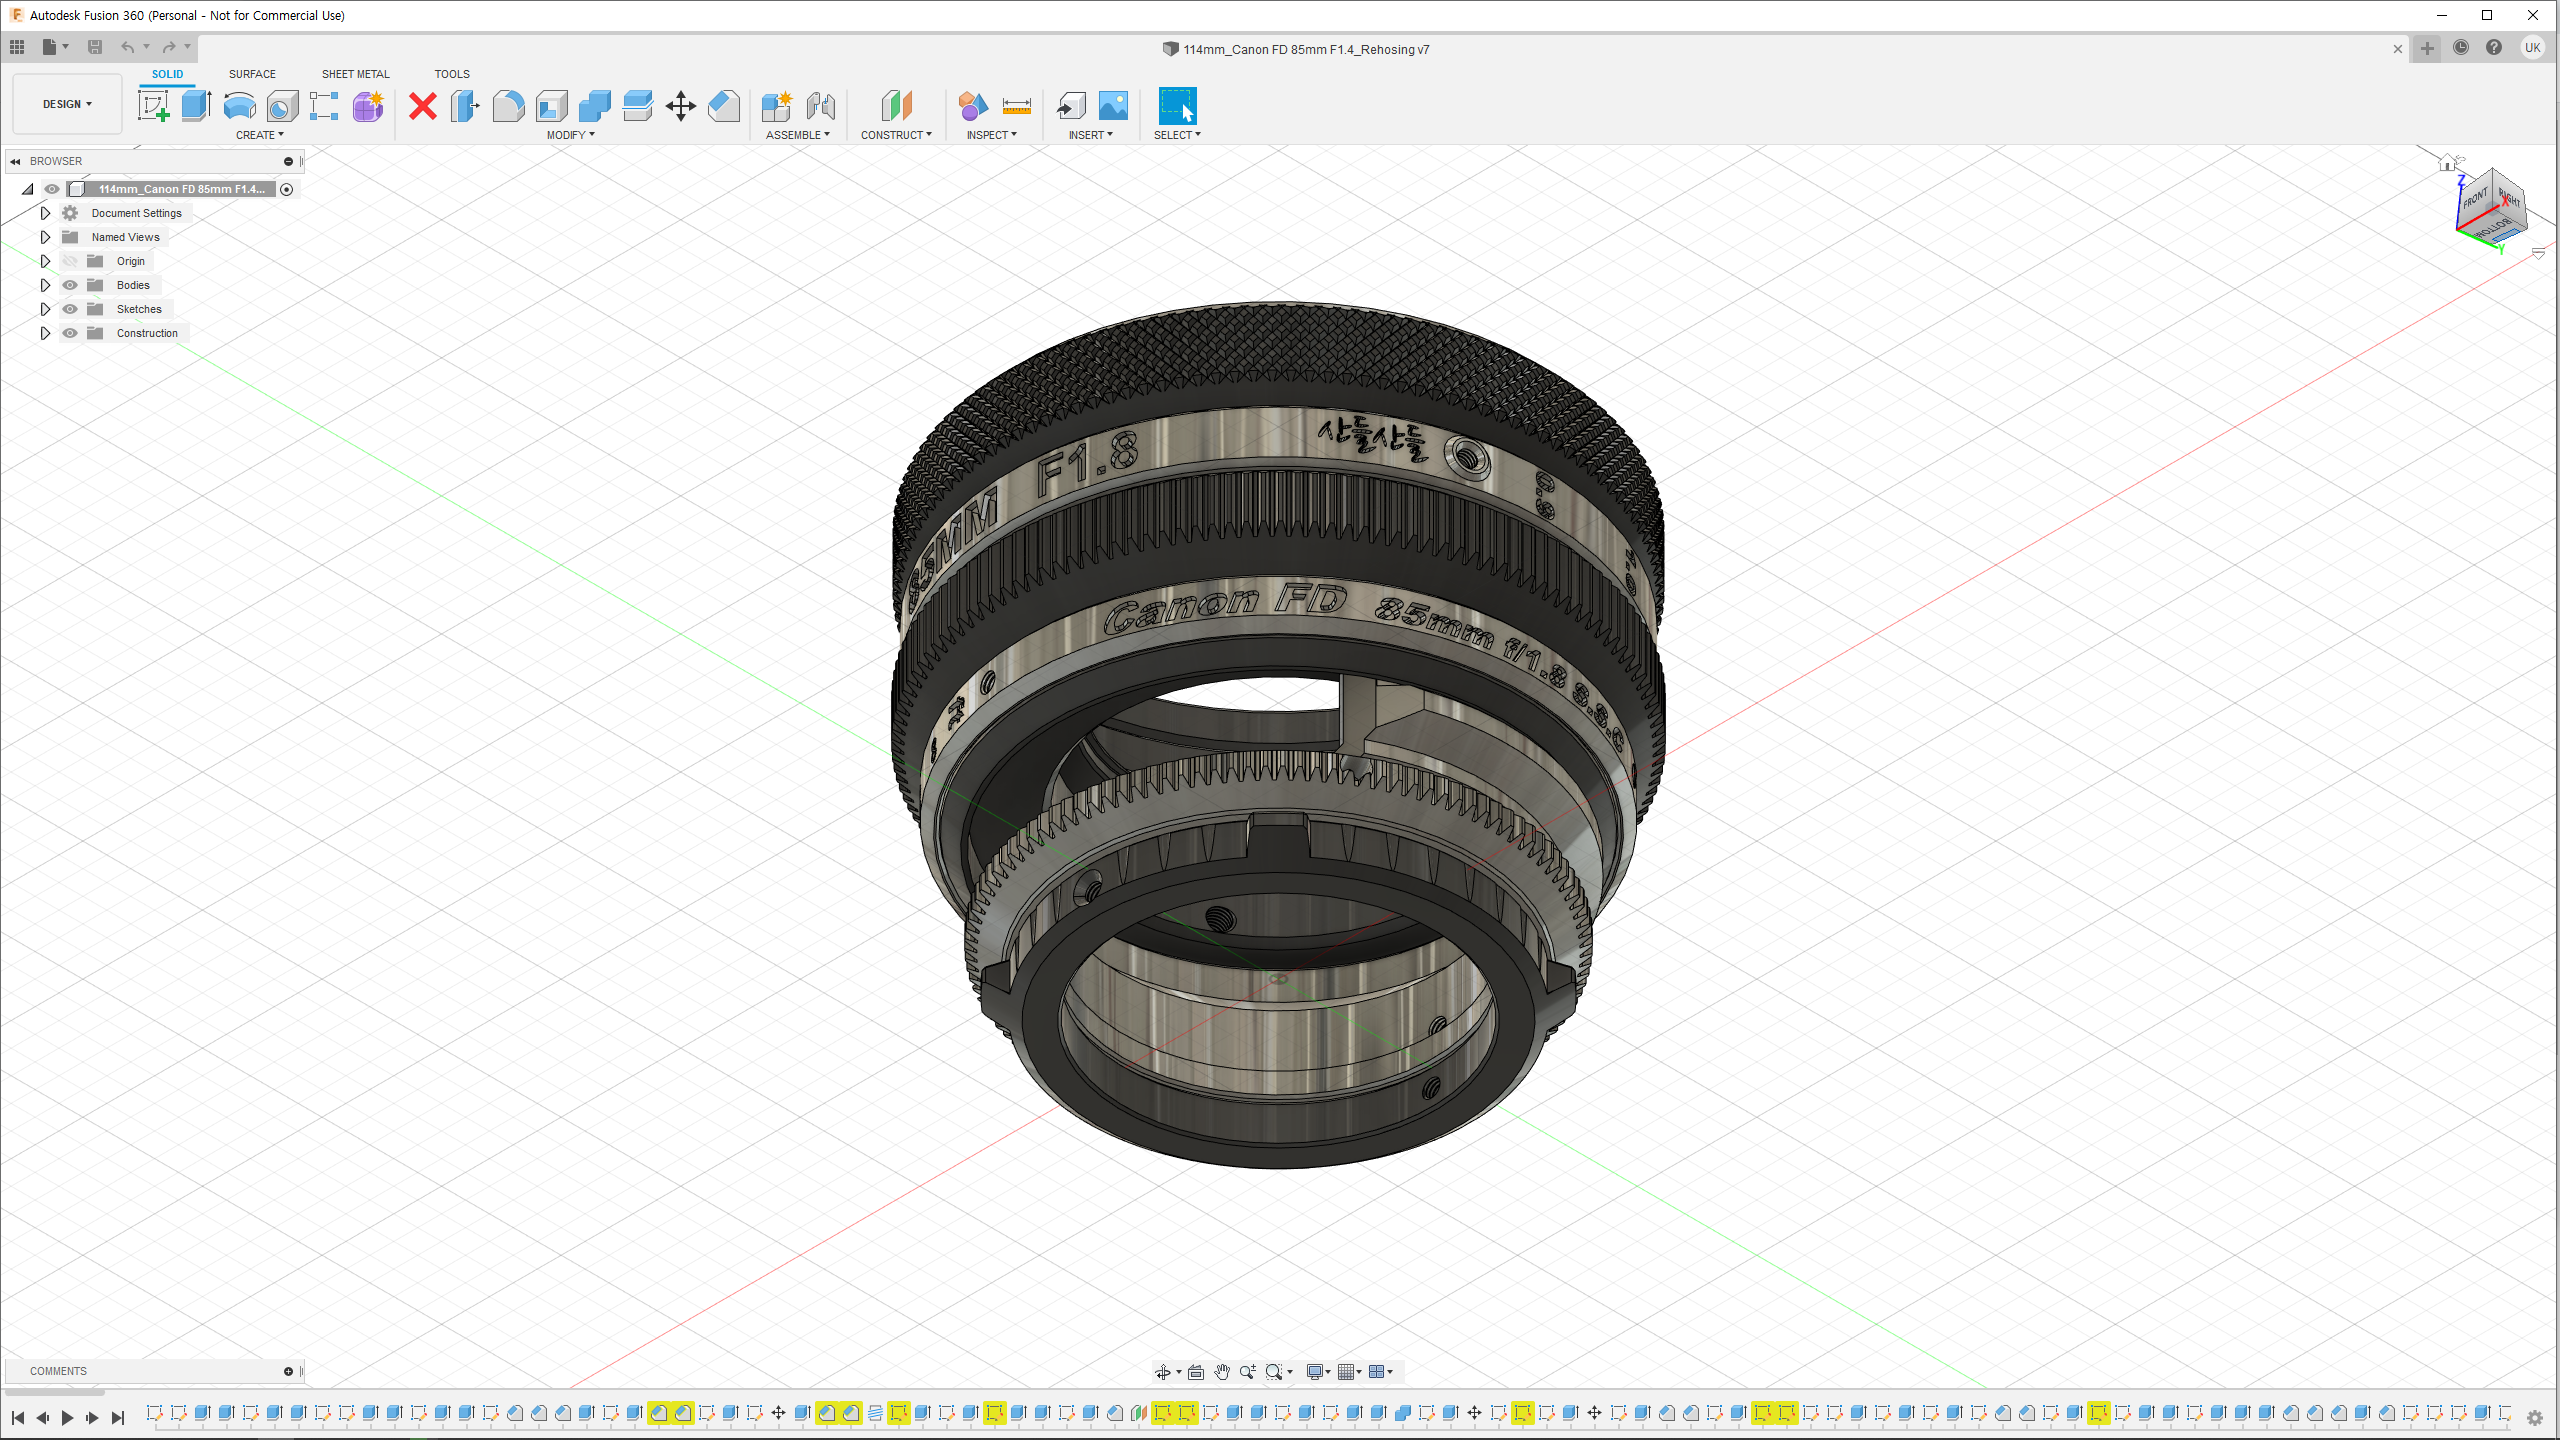2560x1440 pixels.
Task: Select the Revolve tool
Action: (x=239, y=105)
